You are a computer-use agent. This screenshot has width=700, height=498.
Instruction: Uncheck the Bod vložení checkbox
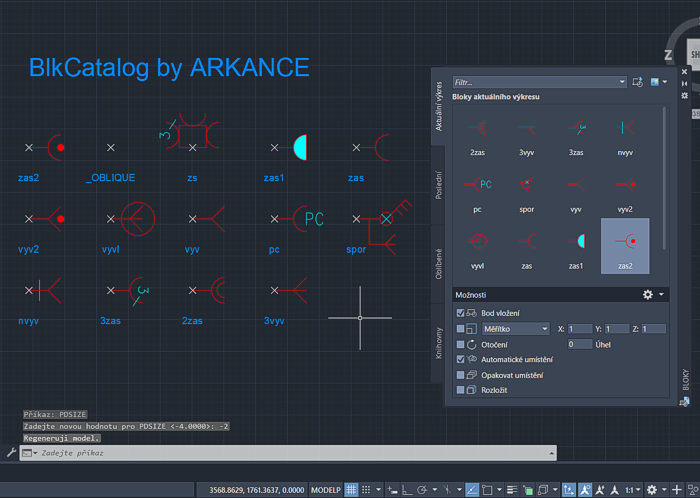tap(461, 313)
